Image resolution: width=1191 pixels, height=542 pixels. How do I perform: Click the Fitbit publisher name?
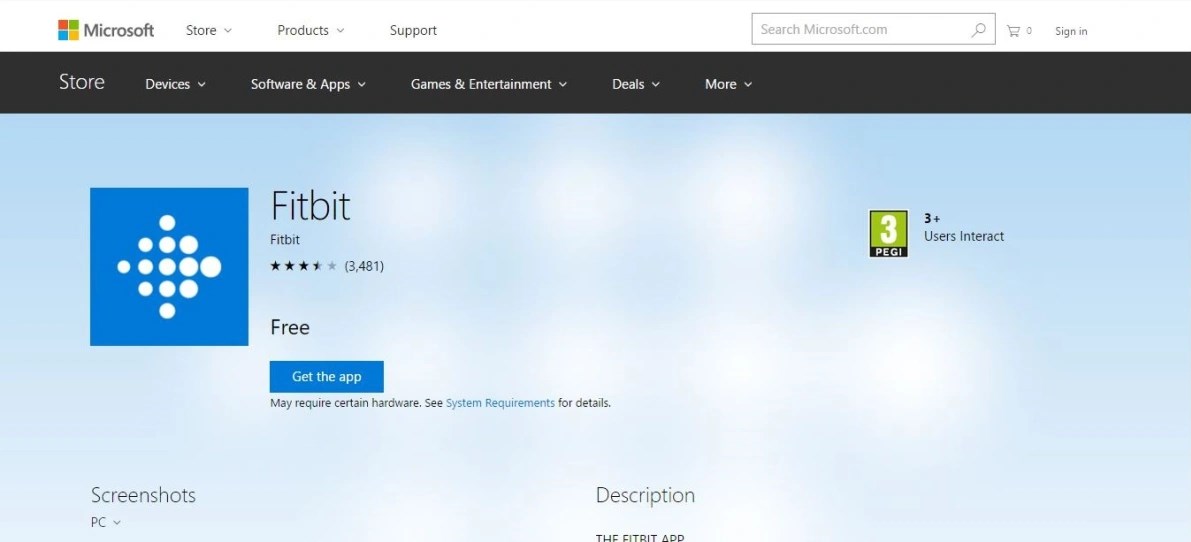tap(285, 240)
